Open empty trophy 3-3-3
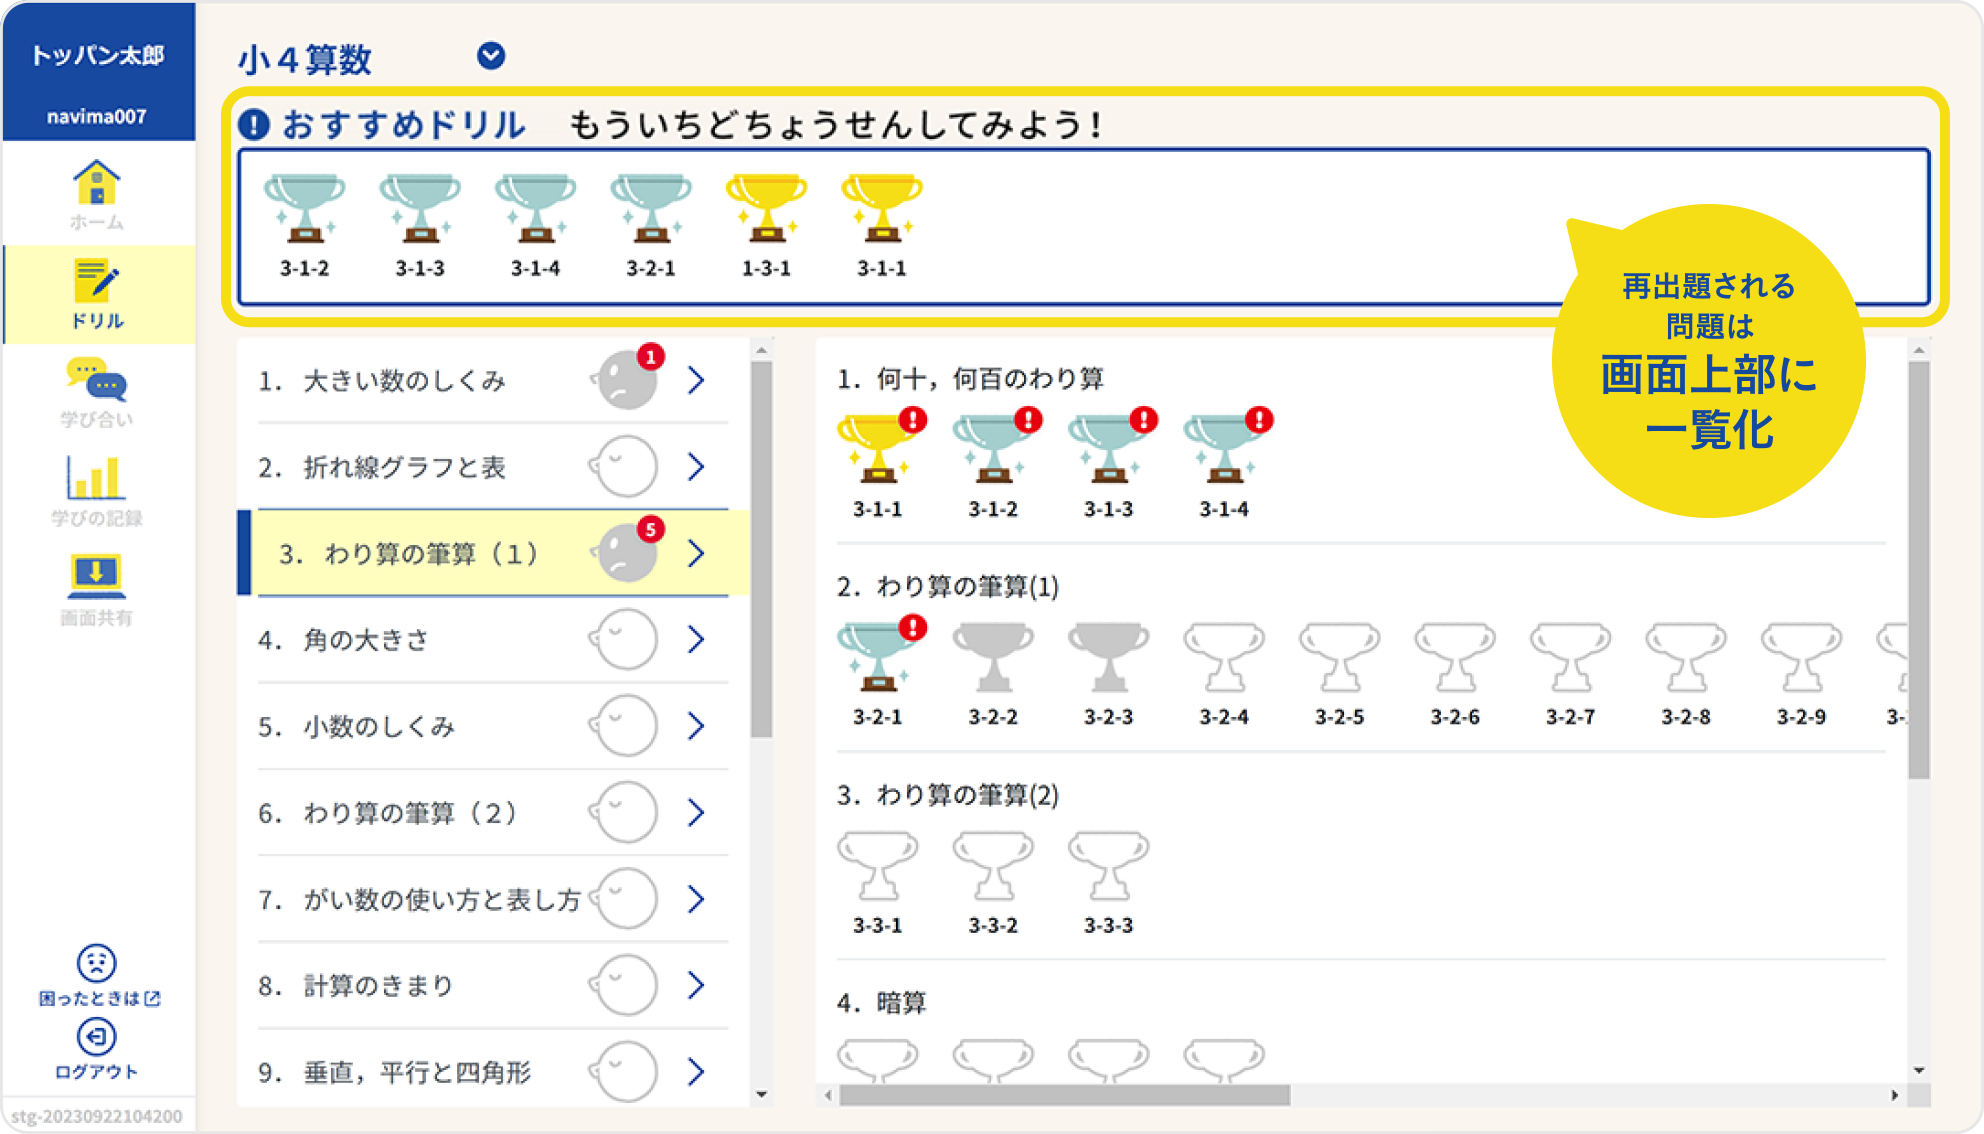 [x=1109, y=866]
